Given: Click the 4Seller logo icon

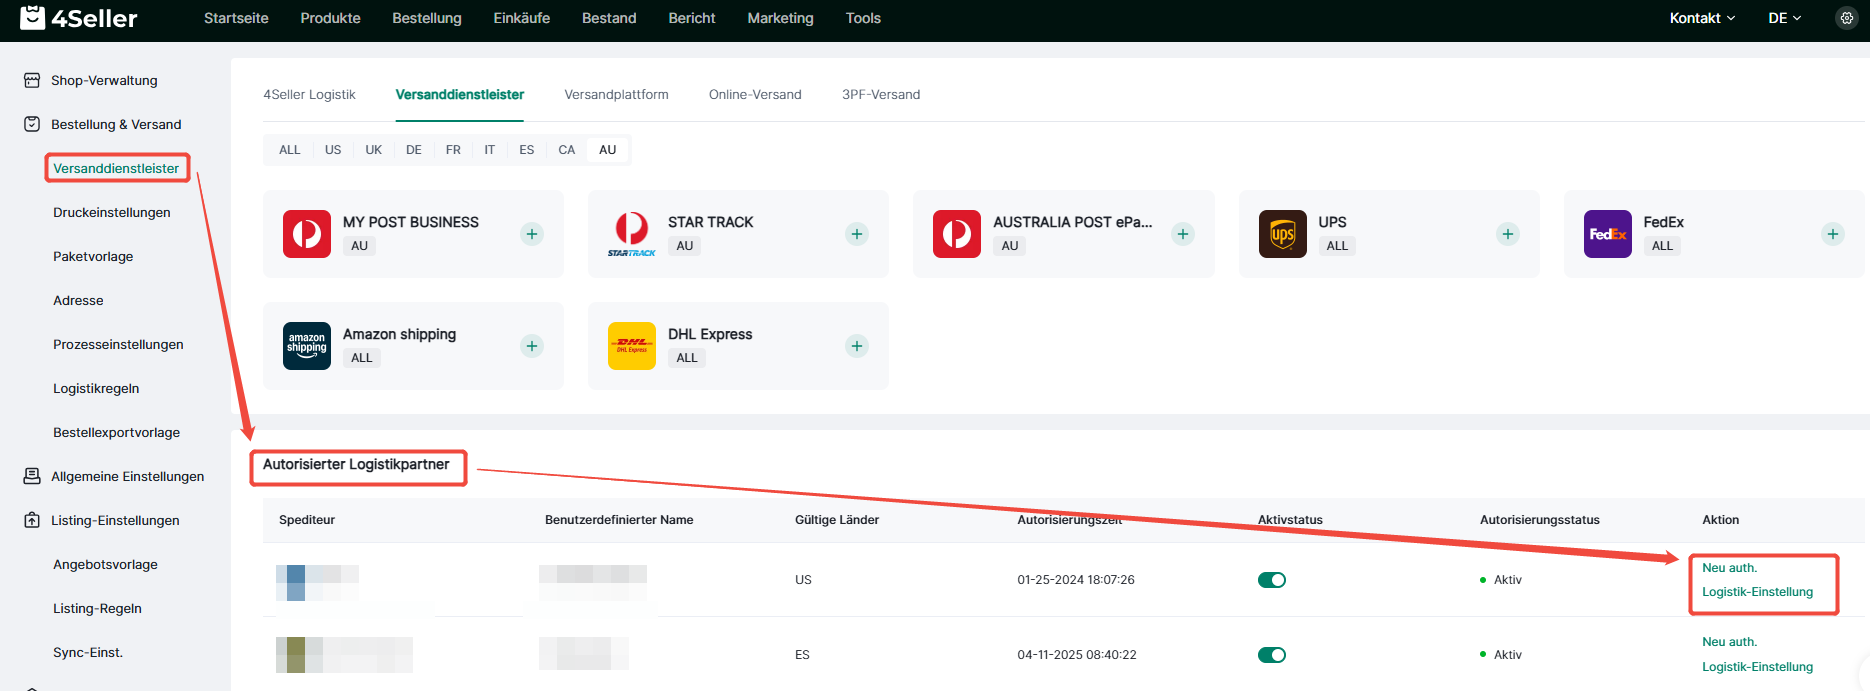Looking at the screenshot, I should click(33, 17).
